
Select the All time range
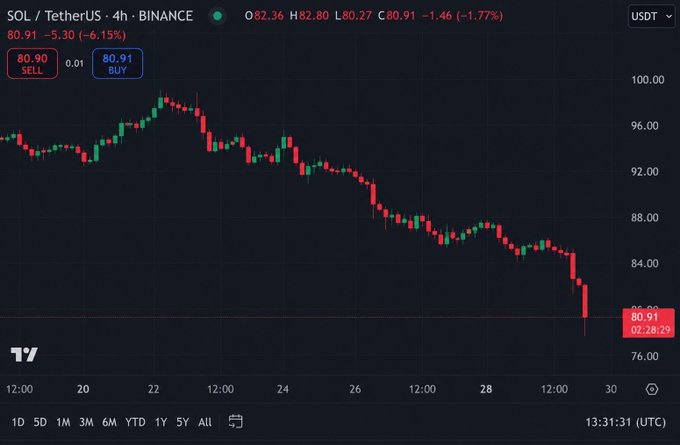pos(205,422)
